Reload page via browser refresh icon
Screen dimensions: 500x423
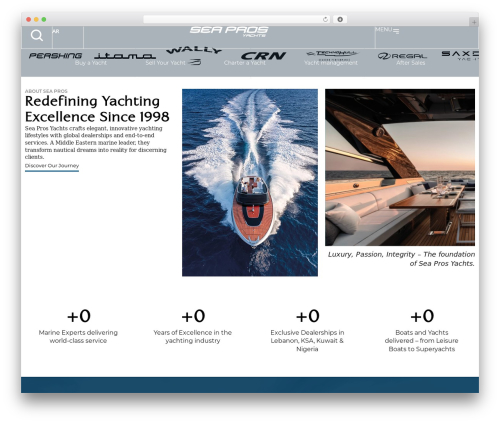tap(325, 19)
